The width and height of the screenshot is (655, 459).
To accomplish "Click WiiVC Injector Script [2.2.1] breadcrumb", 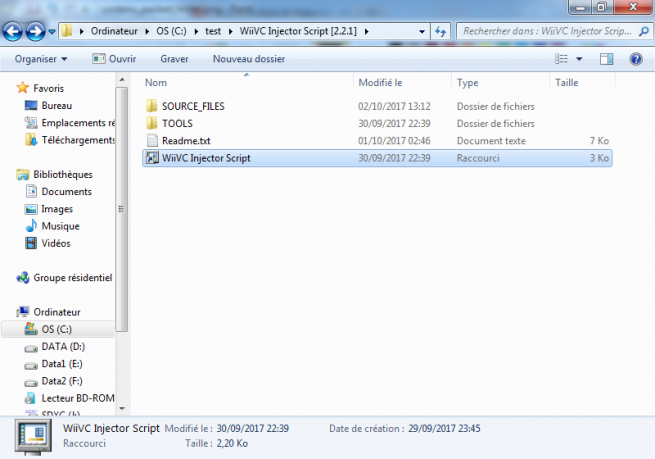I will (x=298, y=31).
